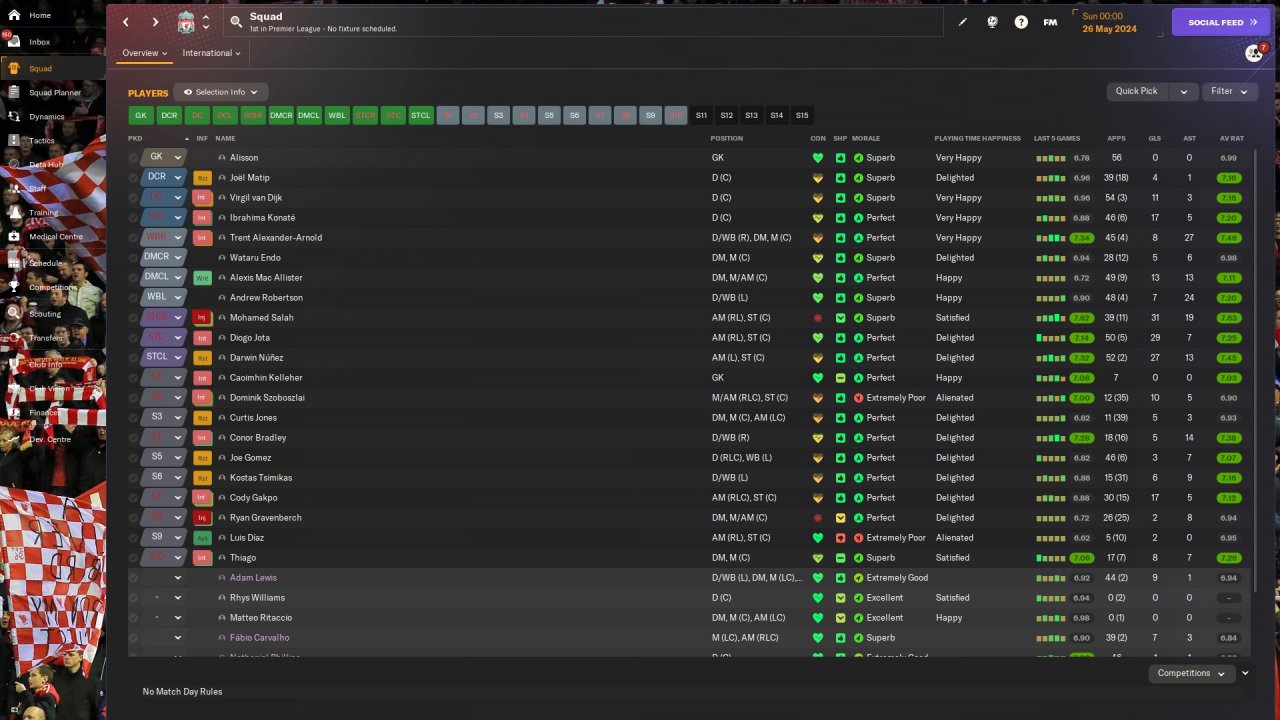Image resolution: width=1280 pixels, height=720 pixels.
Task: Open Competitions in the sidebar menu
Action: coord(52,288)
